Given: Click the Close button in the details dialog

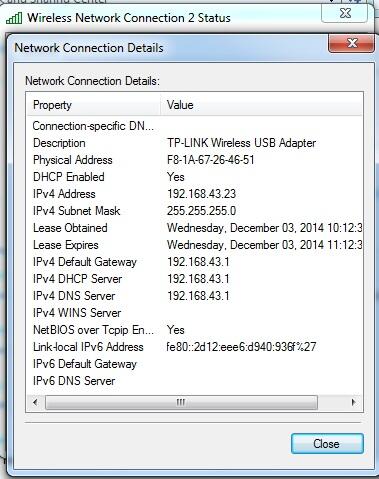Looking at the screenshot, I should (327, 444).
